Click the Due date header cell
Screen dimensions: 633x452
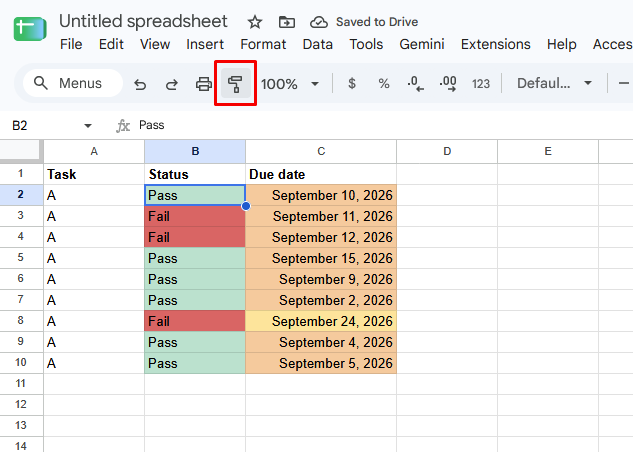321,174
